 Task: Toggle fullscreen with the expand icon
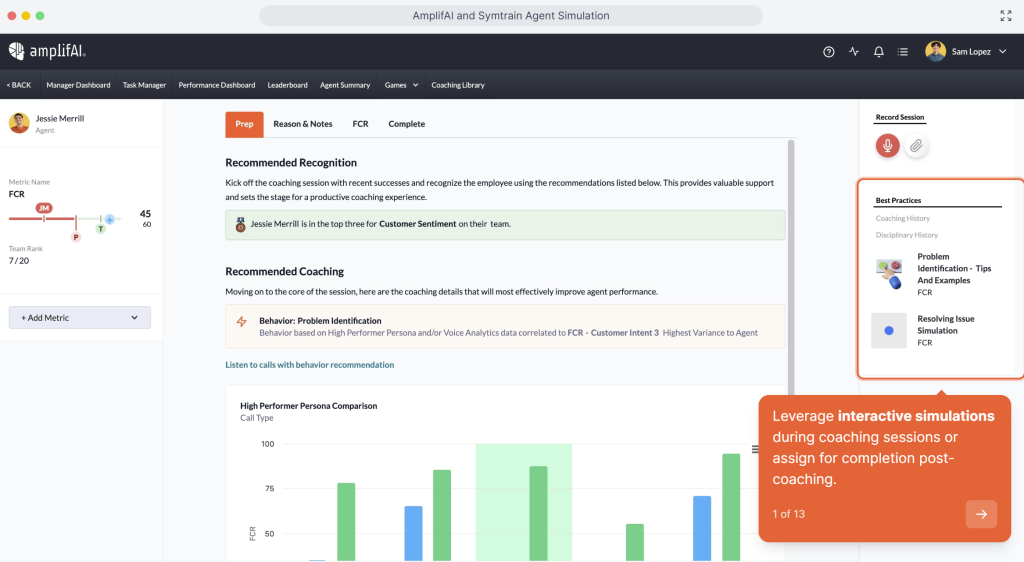tap(1006, 16)
